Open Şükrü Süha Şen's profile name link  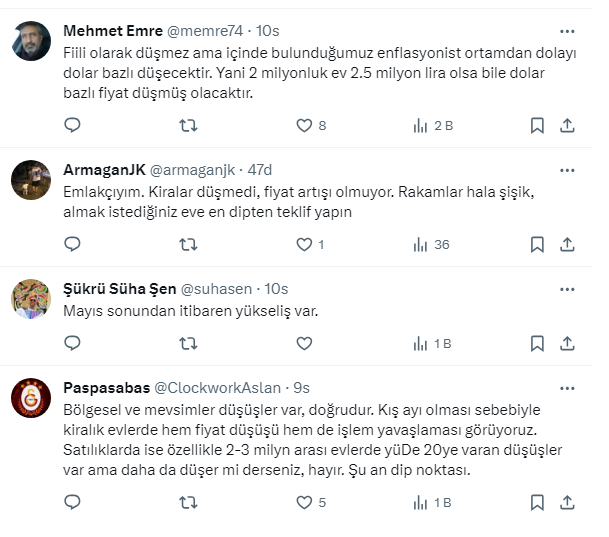coord(119,288)
